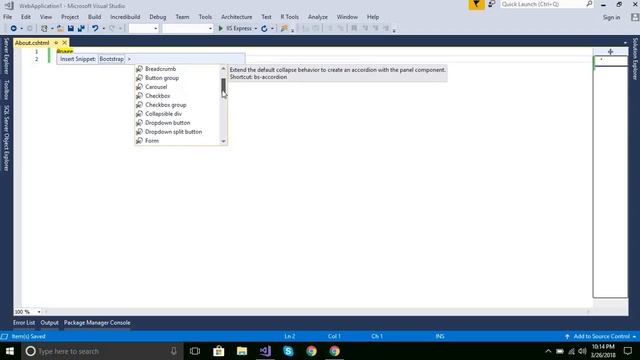Screen dimensions: 640x360
Task: Click the Bootstrap folder in snippet path
Action: (x=111, y=59)
